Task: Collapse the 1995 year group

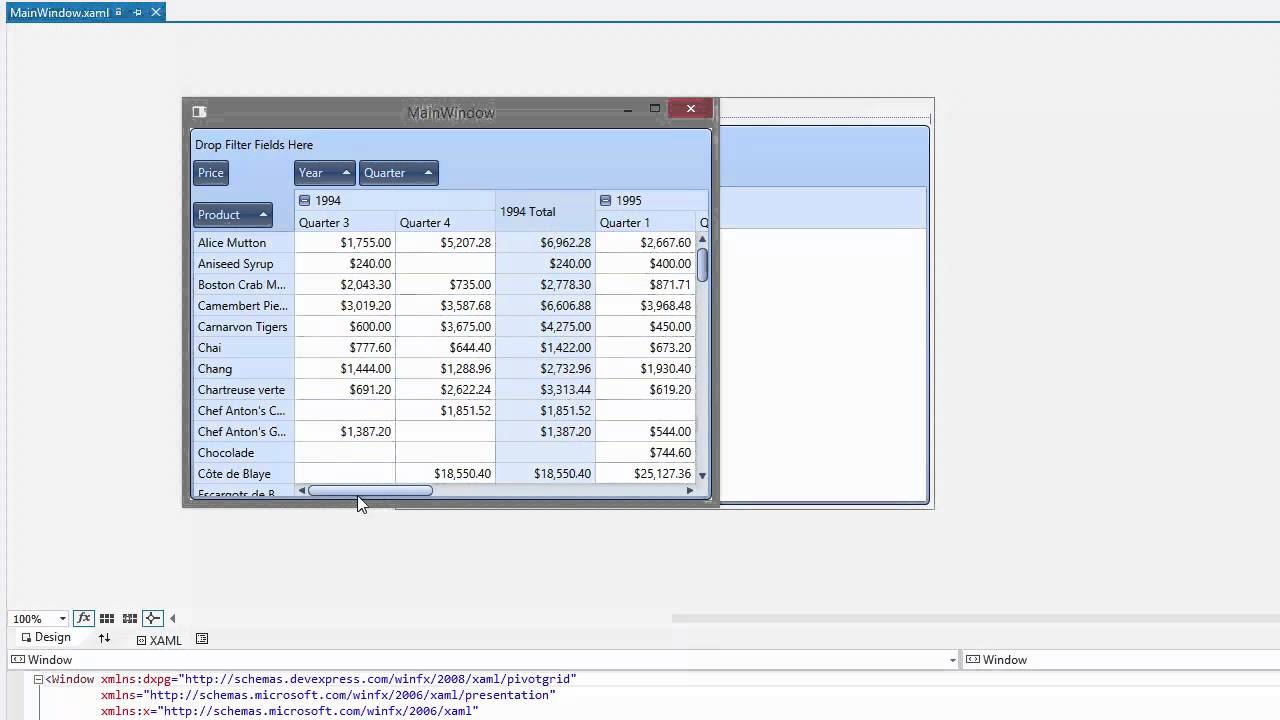Action: click(x=604, y=200)
